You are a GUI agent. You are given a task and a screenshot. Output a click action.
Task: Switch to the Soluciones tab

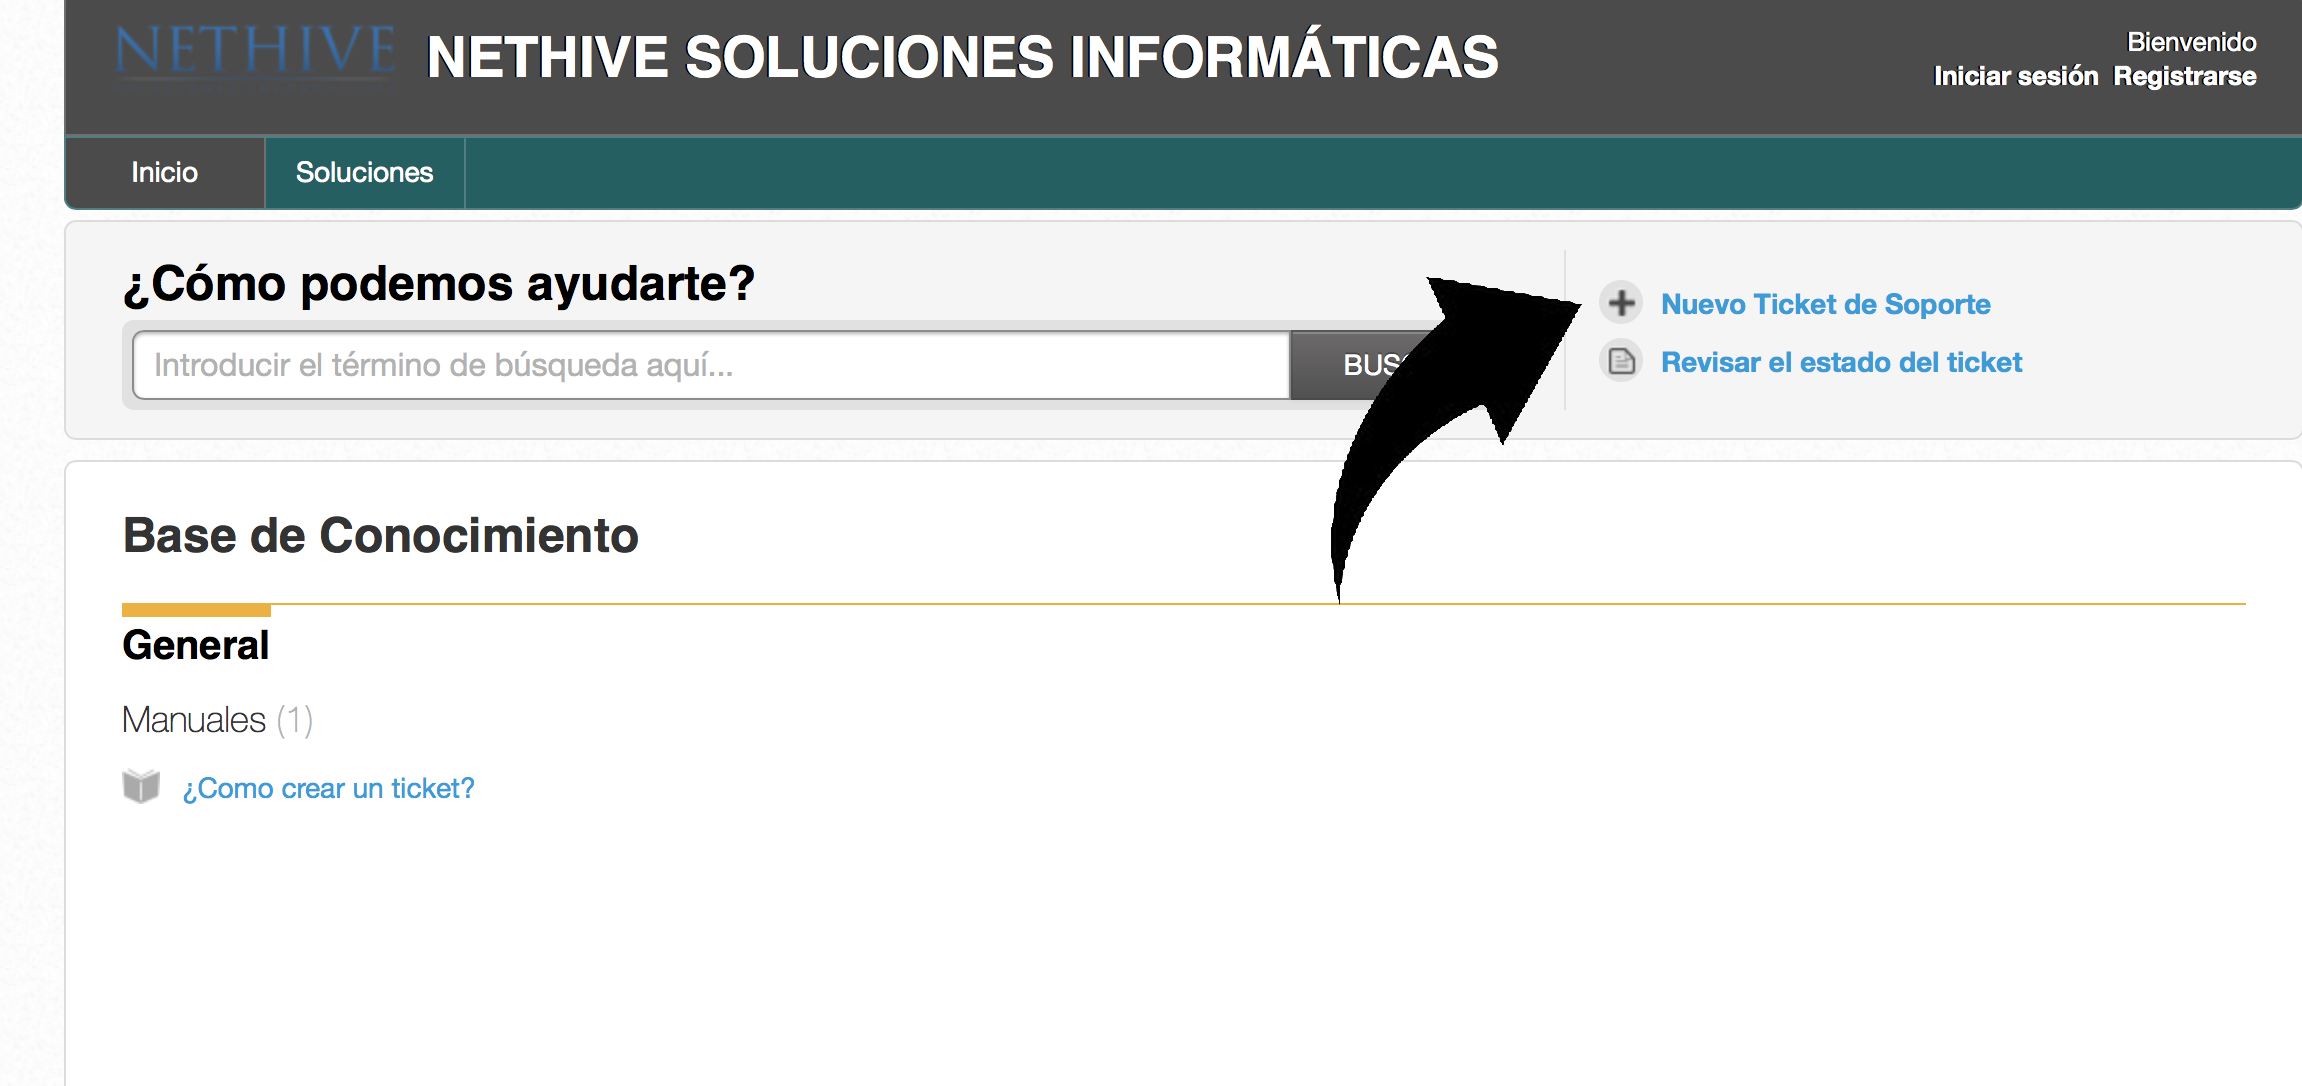click(364, 172)
